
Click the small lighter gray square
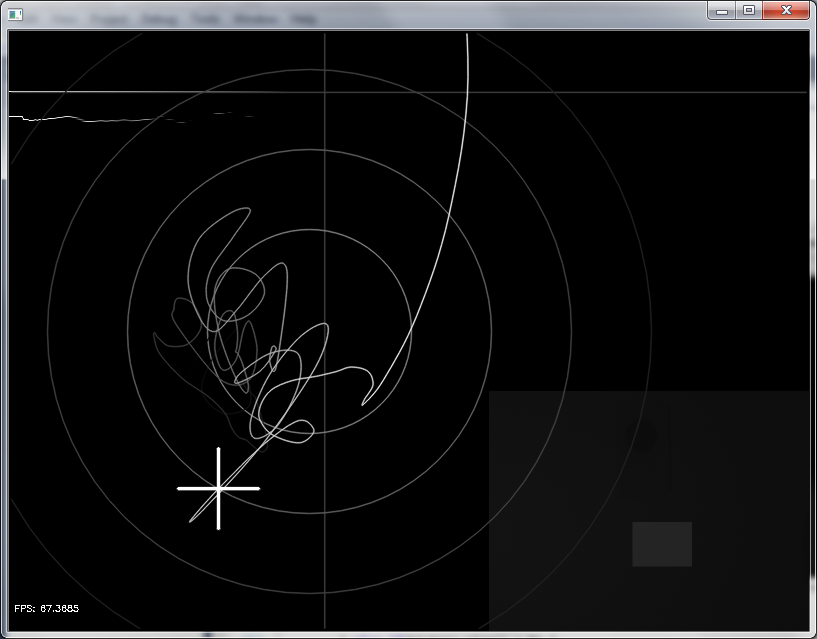point(662,544)
